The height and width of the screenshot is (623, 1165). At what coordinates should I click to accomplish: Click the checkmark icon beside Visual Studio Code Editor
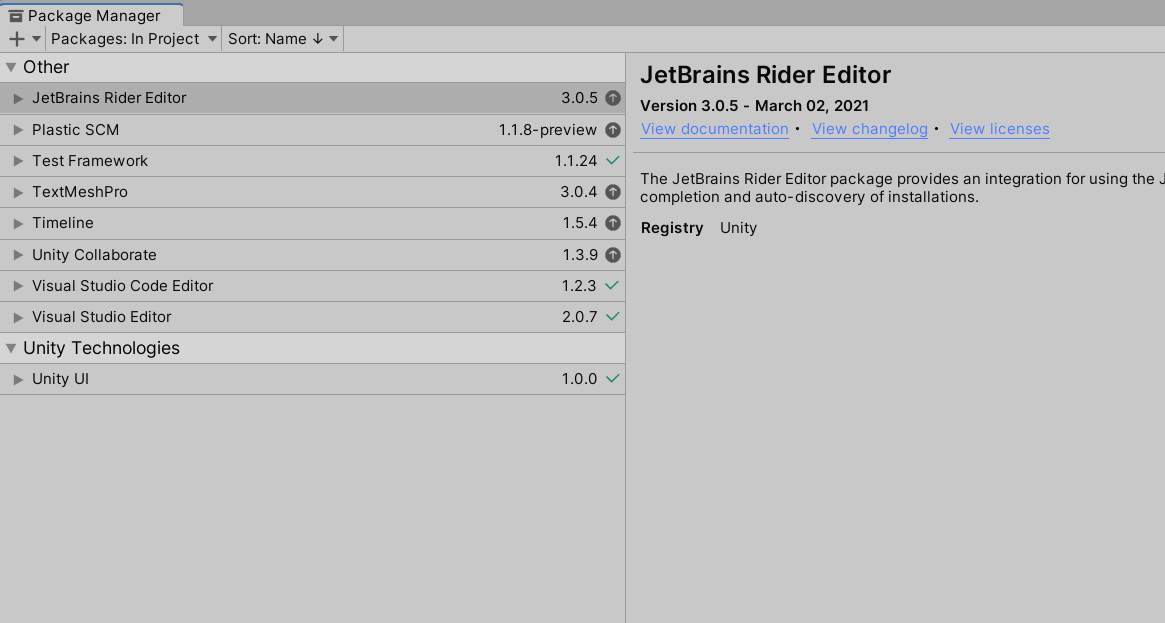pyautogui.click(x=613, y=285)
